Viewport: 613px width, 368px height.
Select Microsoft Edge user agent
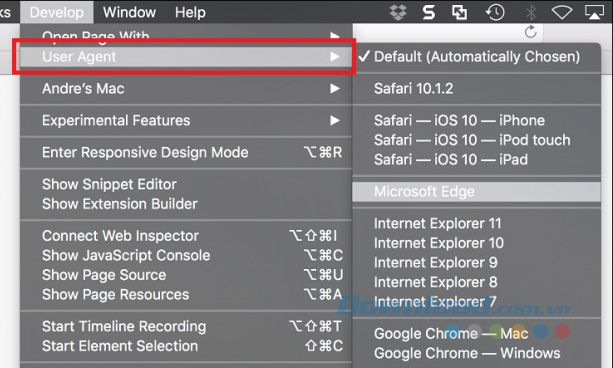(477, 192)
